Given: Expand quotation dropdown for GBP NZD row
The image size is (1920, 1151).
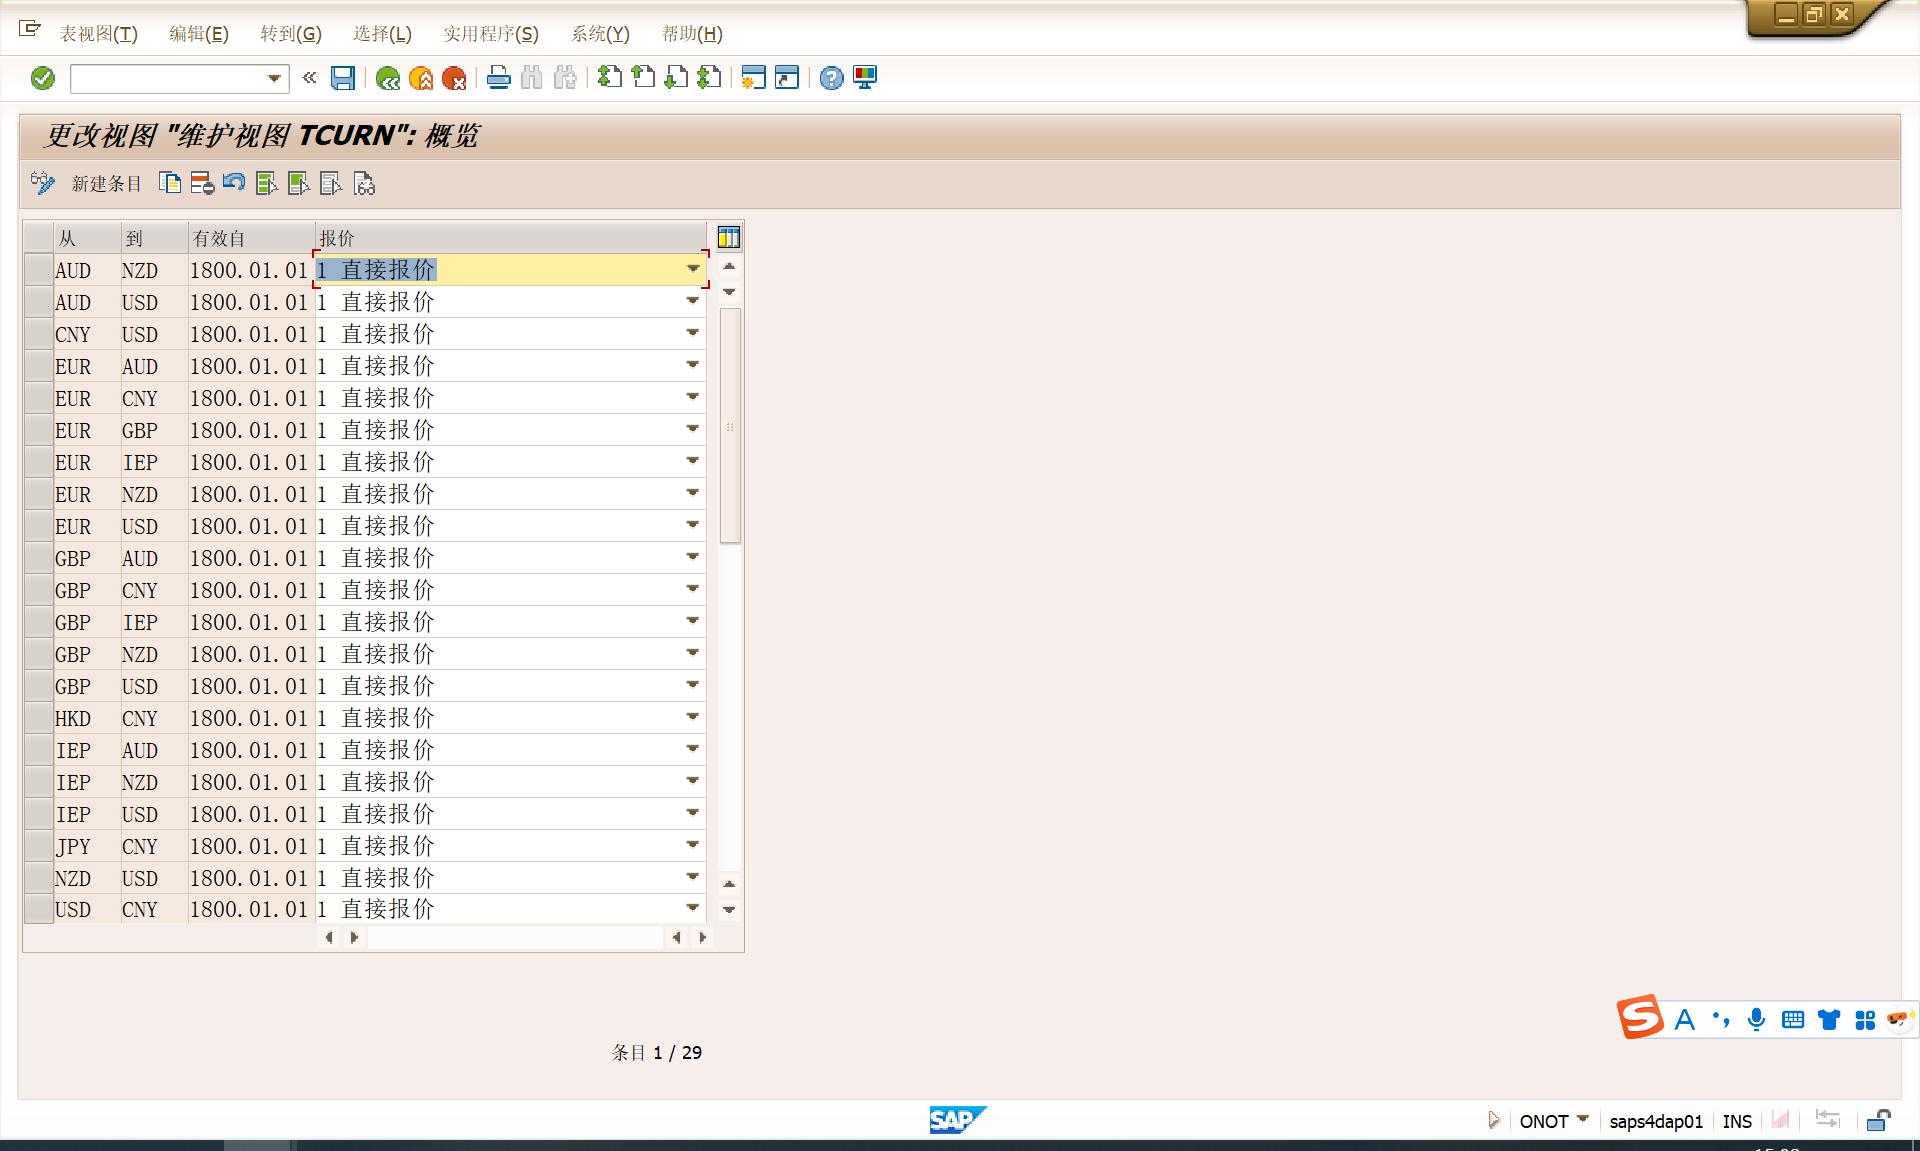Looking at the screenshot, I should point(692,653).
